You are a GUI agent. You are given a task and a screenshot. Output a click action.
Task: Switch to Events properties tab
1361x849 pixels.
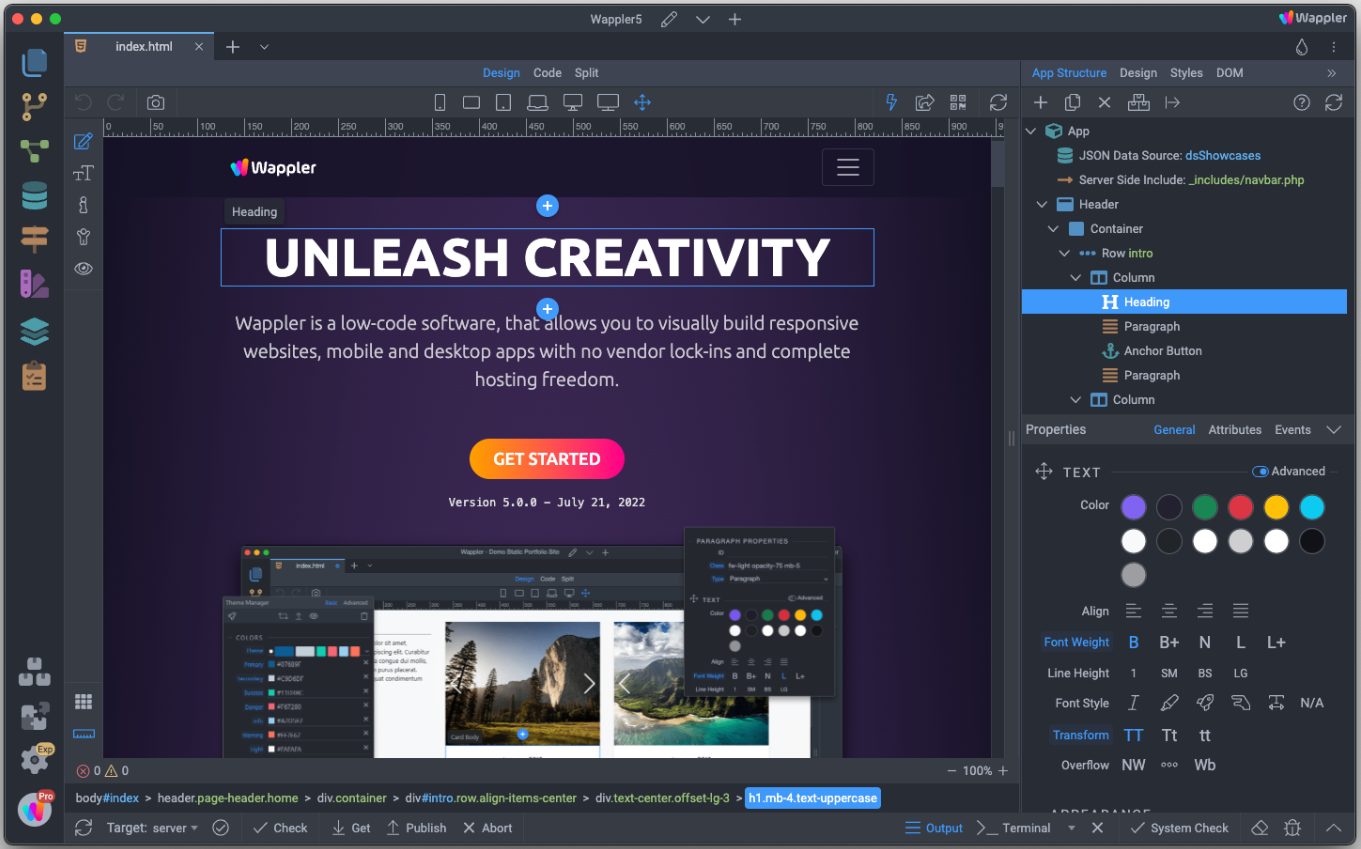click(x=1292, y=430)
